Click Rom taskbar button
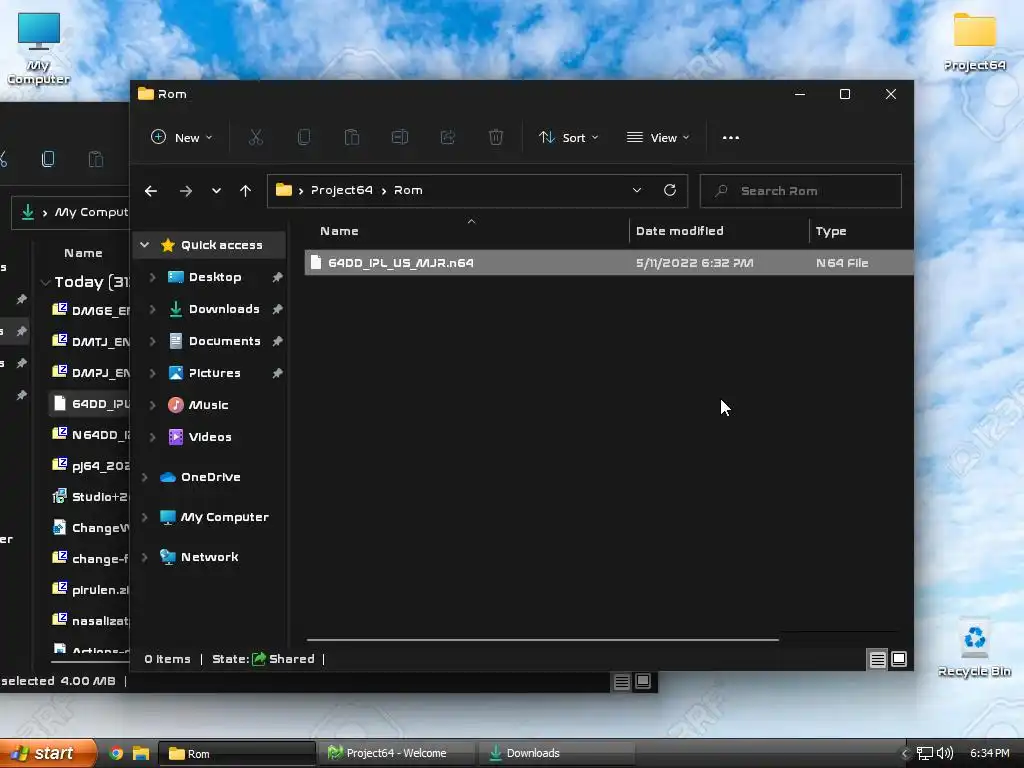The image size is (1024, 768). click(x=237, y=753)
